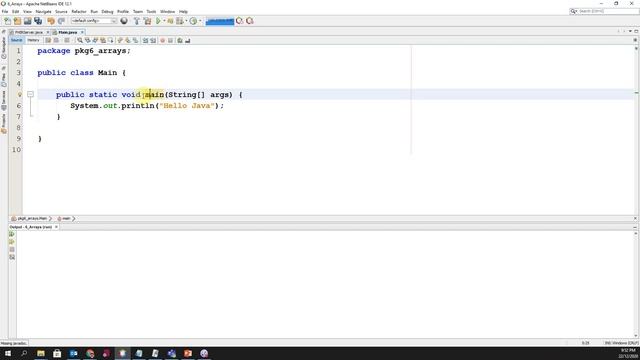This screenshot has height=360, width=640.
Task: Click the Redo toolbar icon
Action: point(61,21)
